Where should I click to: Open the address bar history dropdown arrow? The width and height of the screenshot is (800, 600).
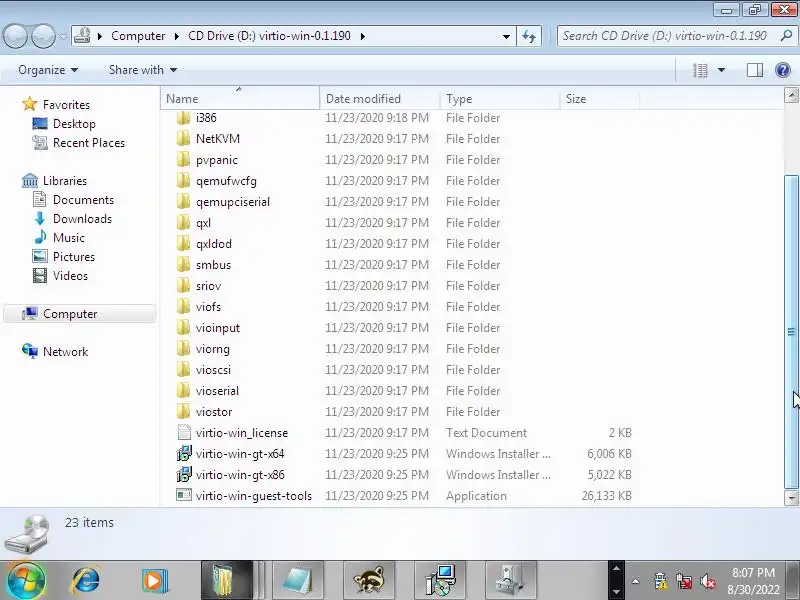tap(506, 37)
